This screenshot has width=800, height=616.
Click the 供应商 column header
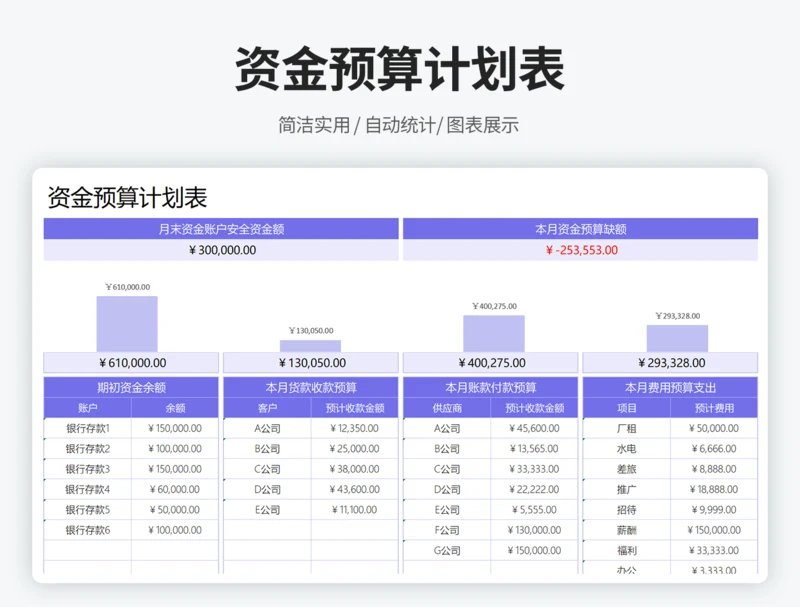click(447, 408)
